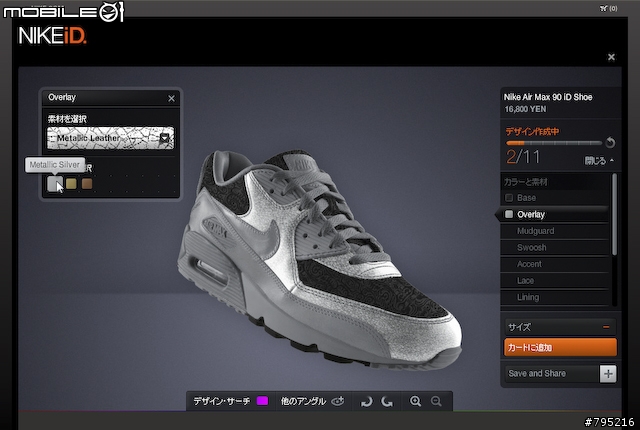This screenshot has width=640, height=430.
Task: Click the purple design search color box
Action: 262,401
